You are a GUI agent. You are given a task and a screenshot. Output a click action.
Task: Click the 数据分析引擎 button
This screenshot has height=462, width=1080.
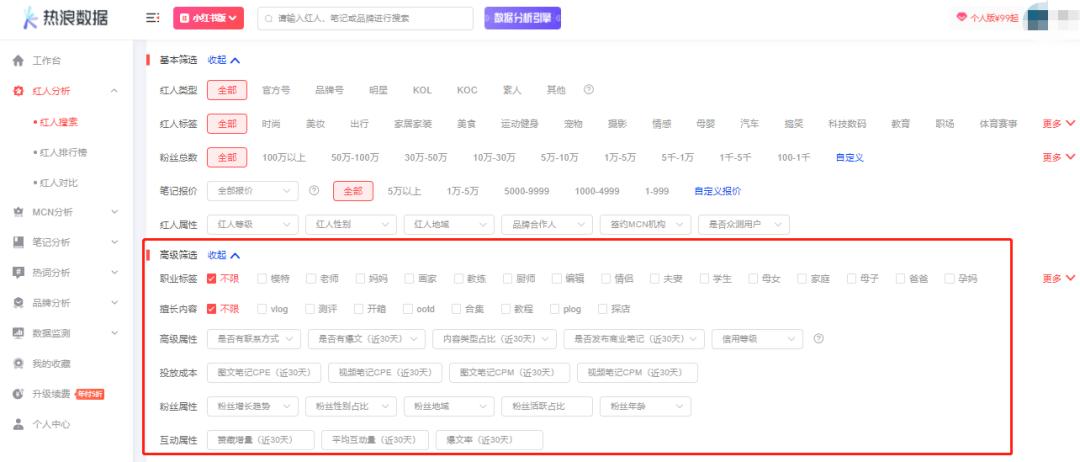(x=522, y=18)
